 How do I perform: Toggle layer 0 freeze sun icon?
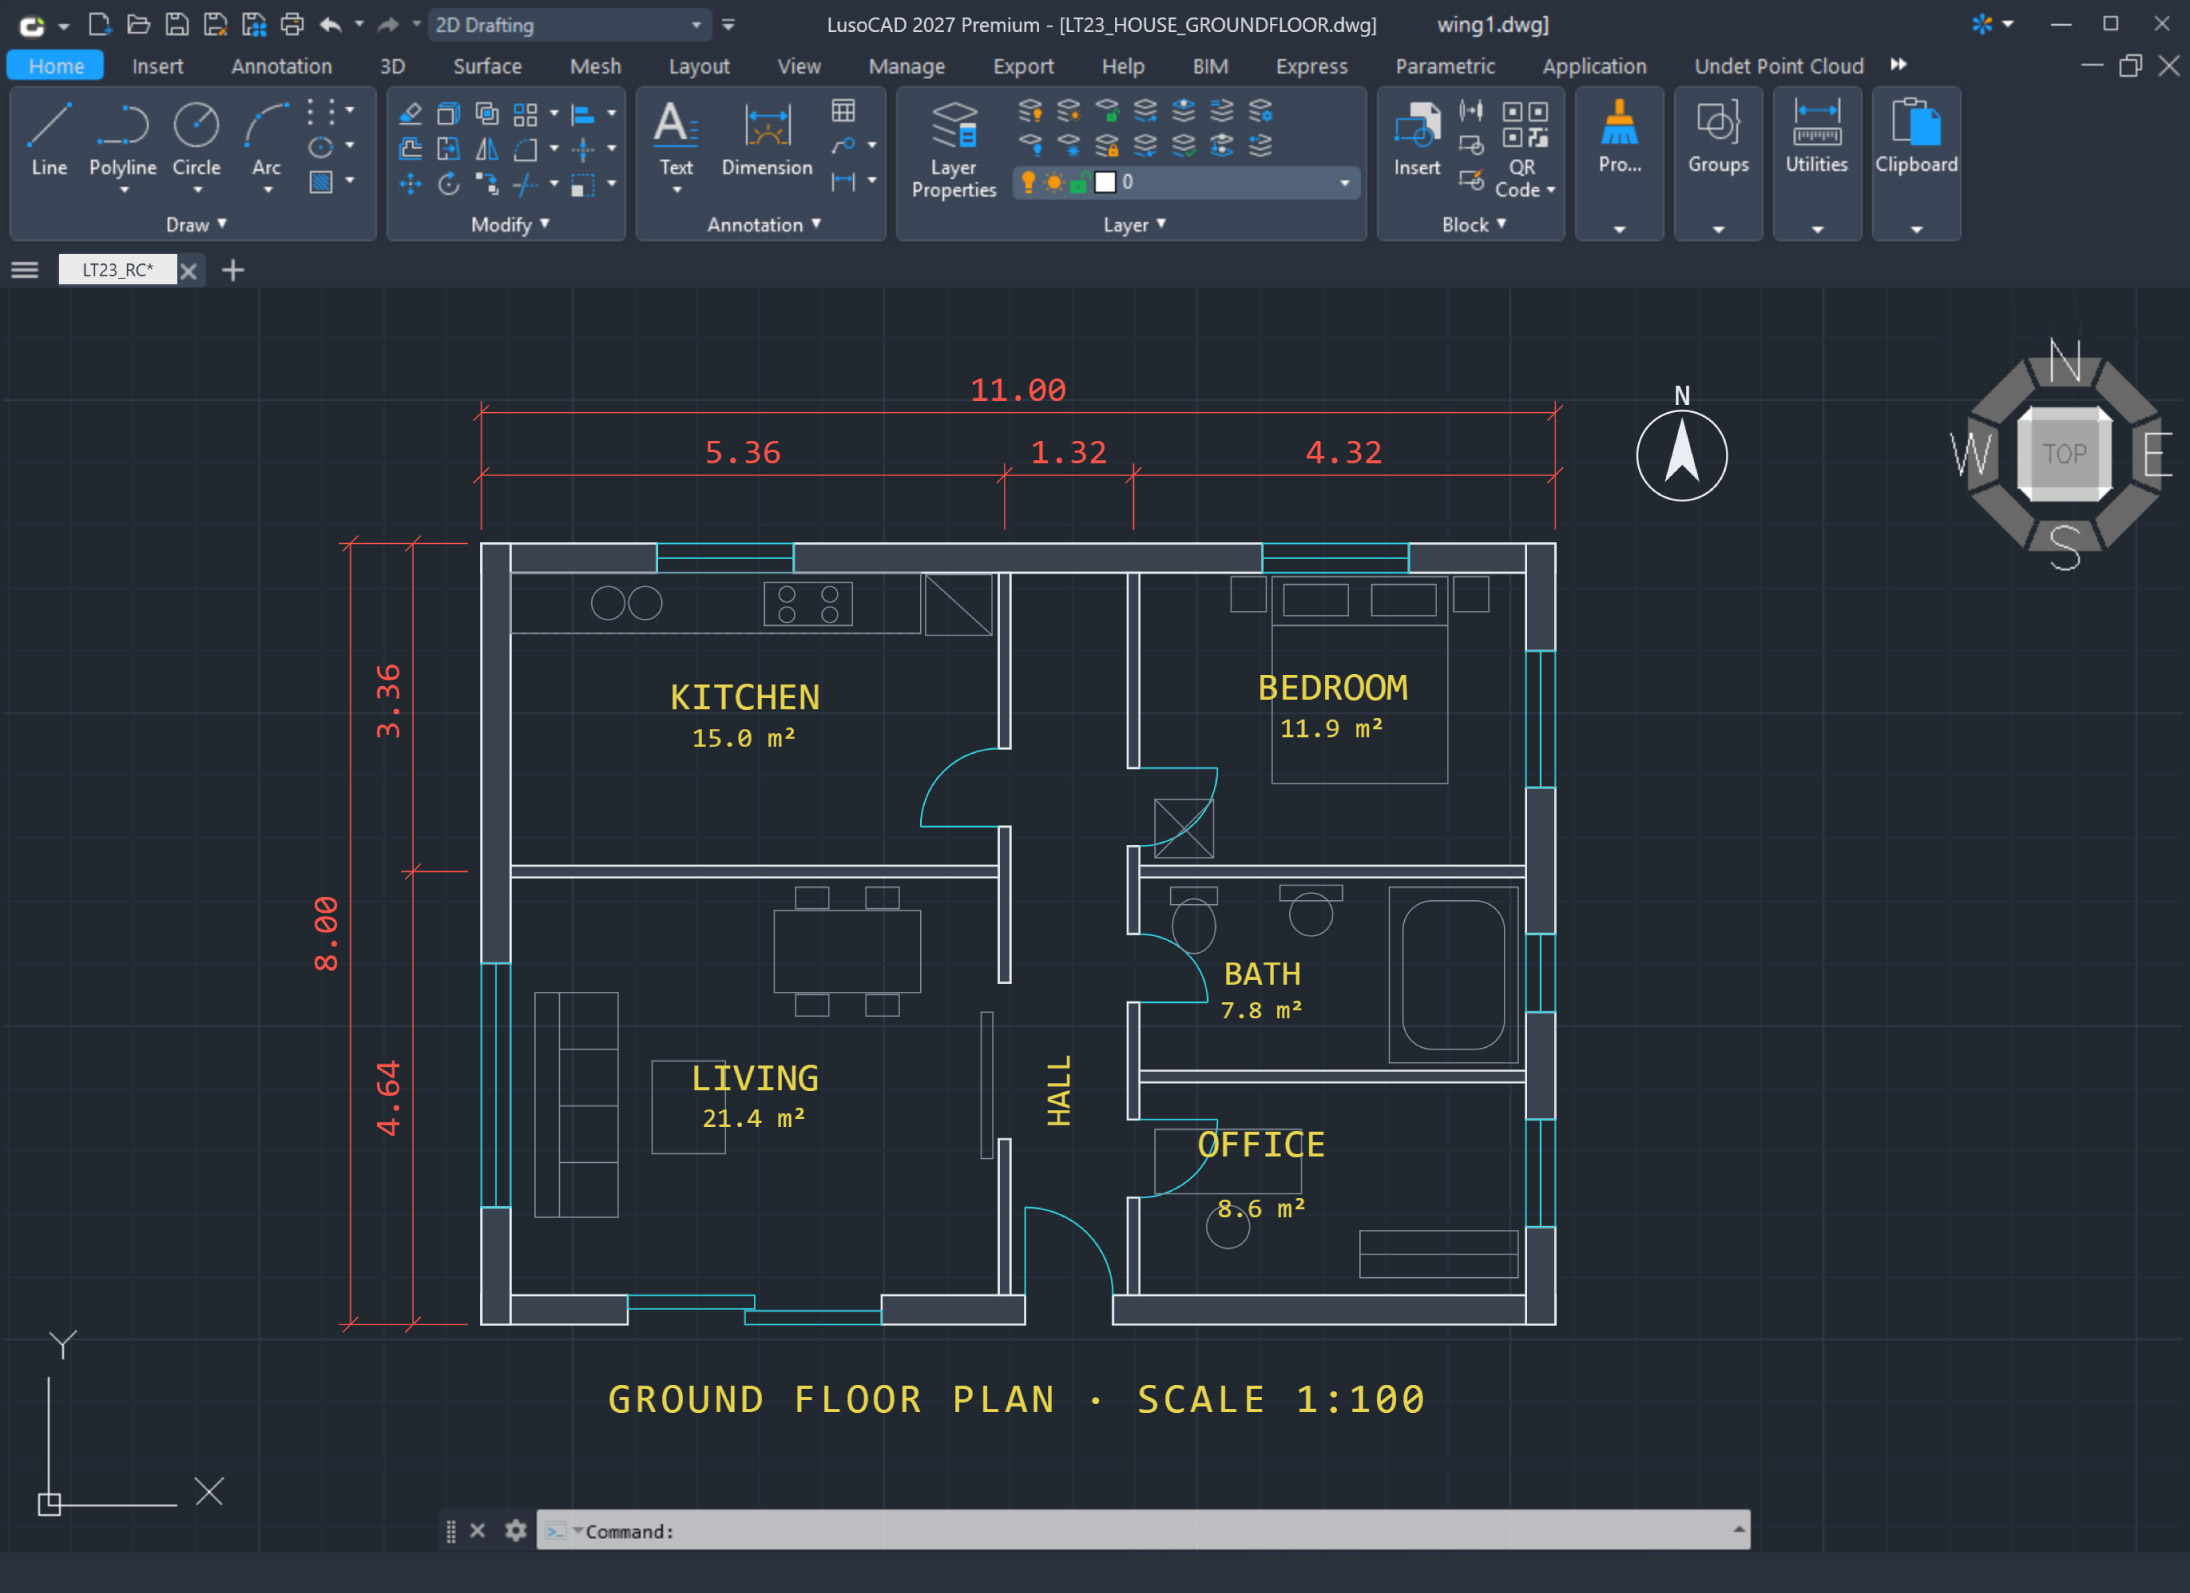(x=1054, y=182)
